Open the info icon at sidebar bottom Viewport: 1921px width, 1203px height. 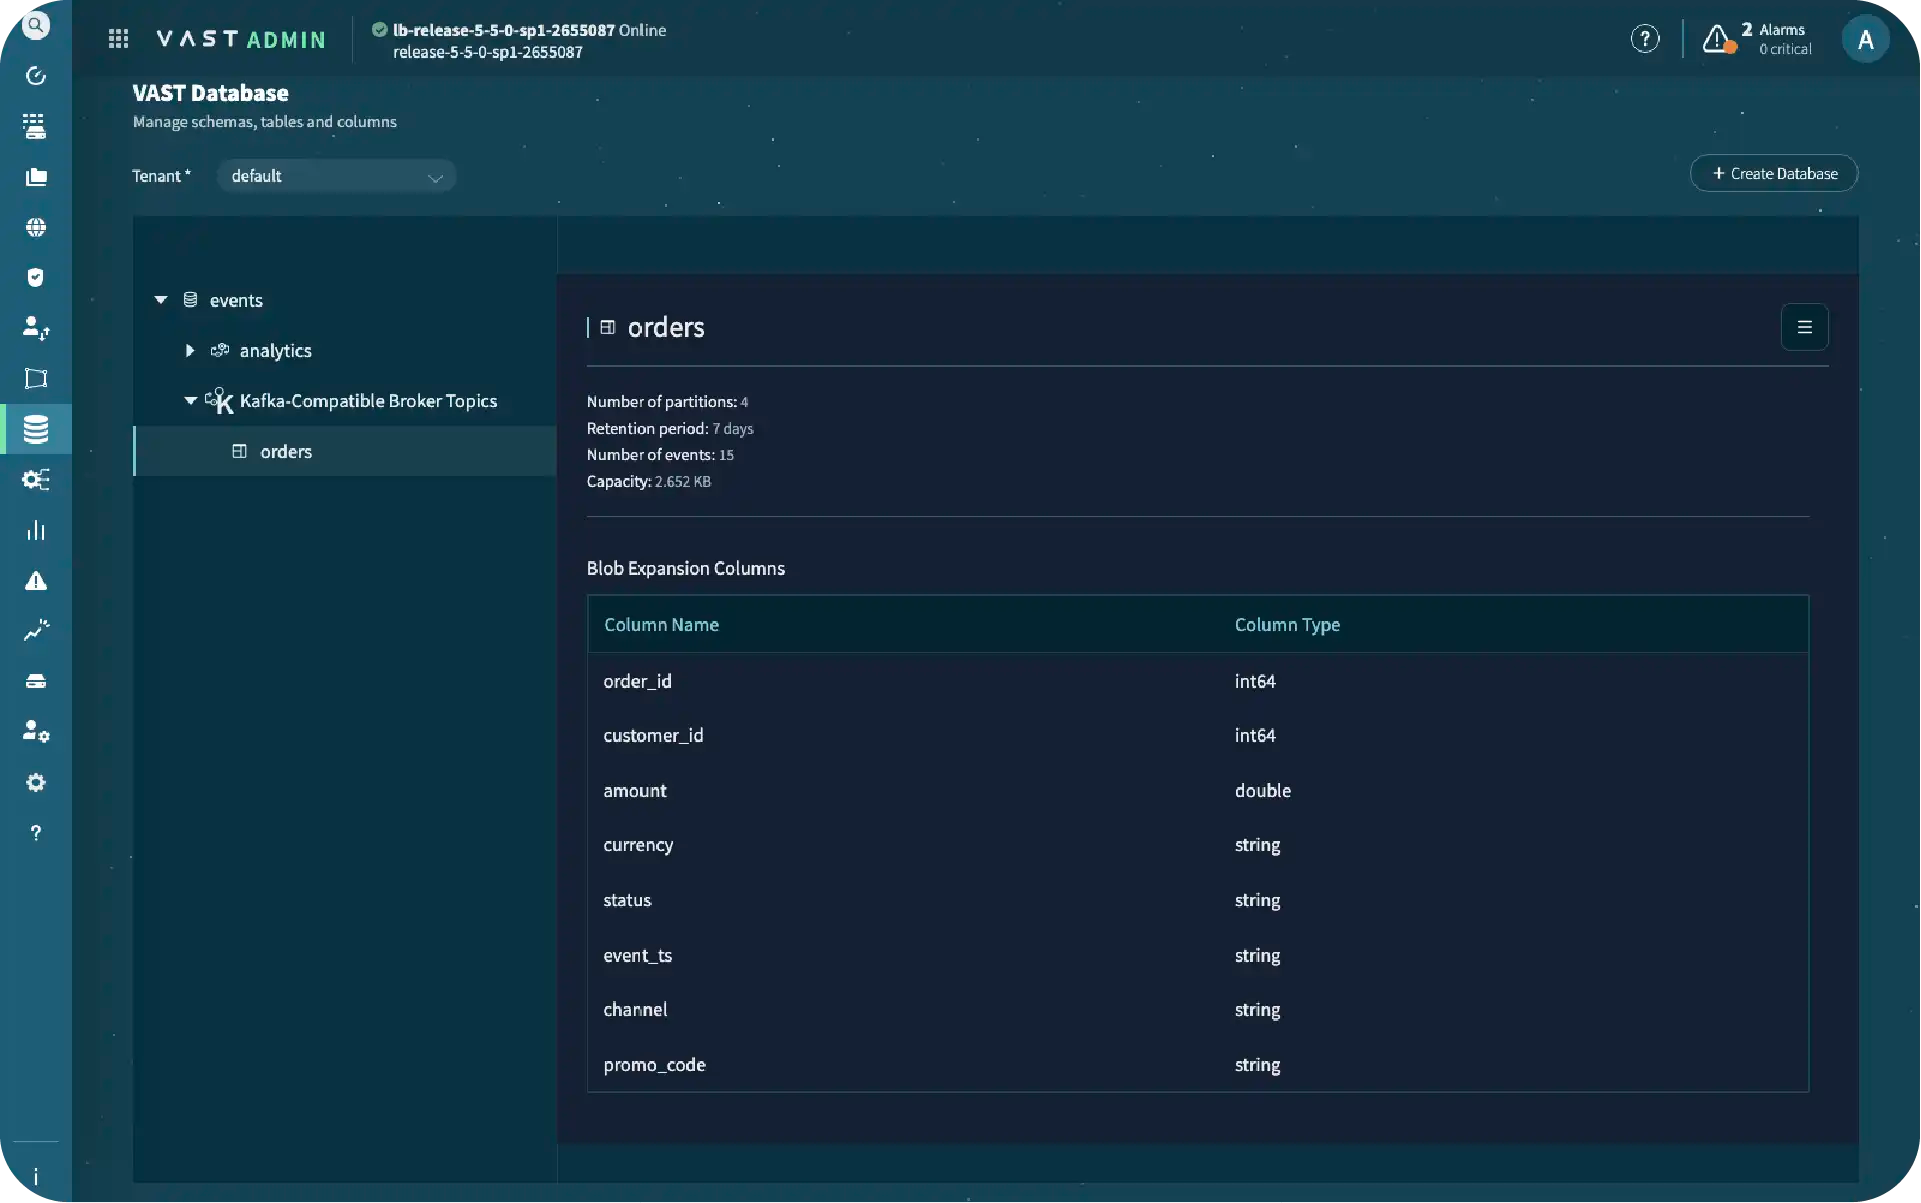tap(36, 1176)
